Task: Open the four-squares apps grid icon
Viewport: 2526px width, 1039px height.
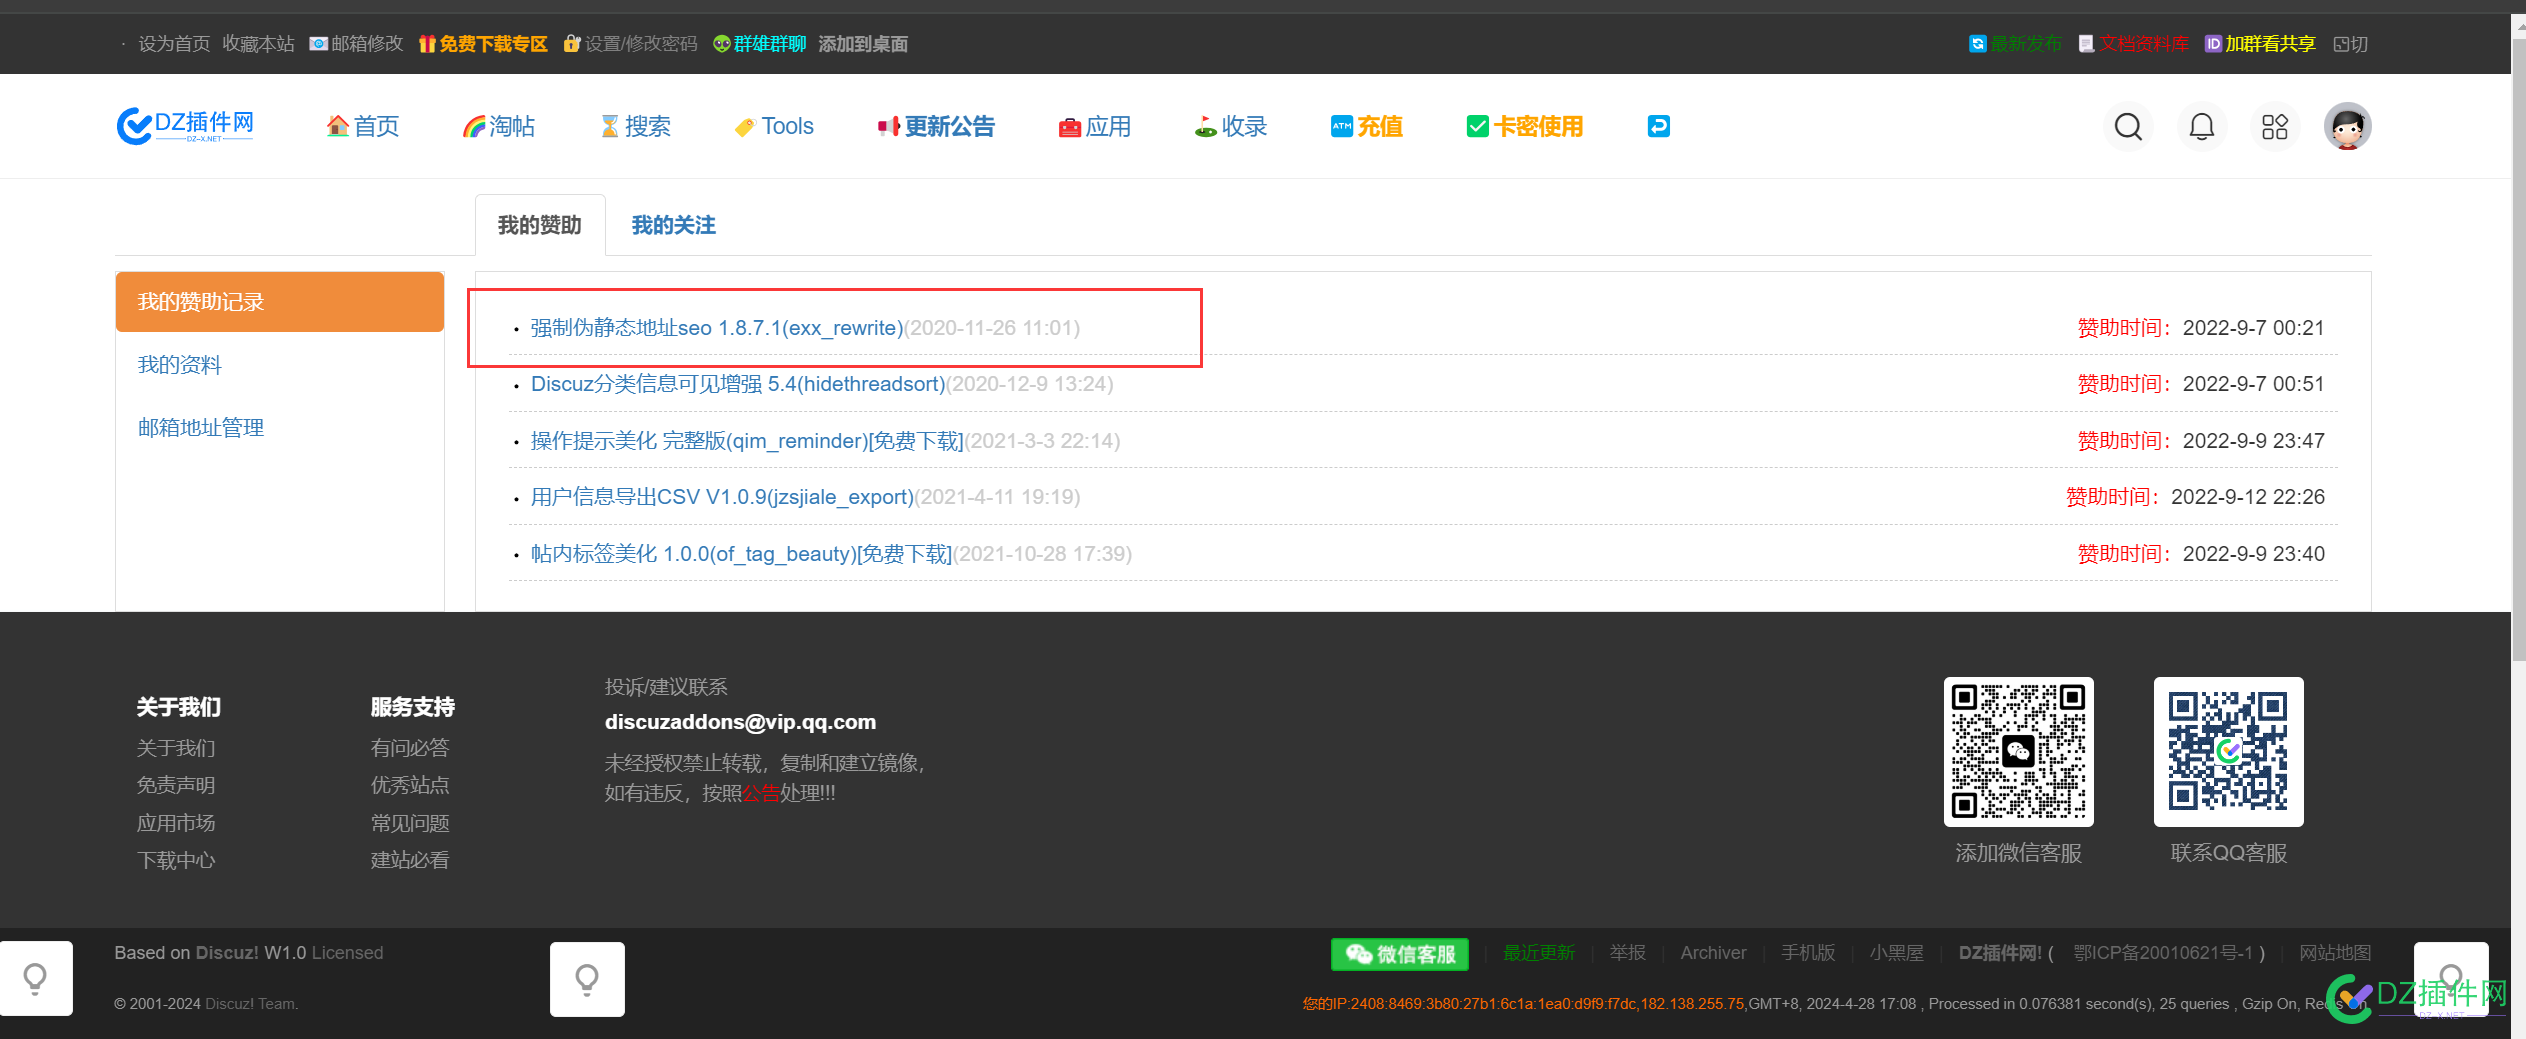Action: tap(2274, 127)
